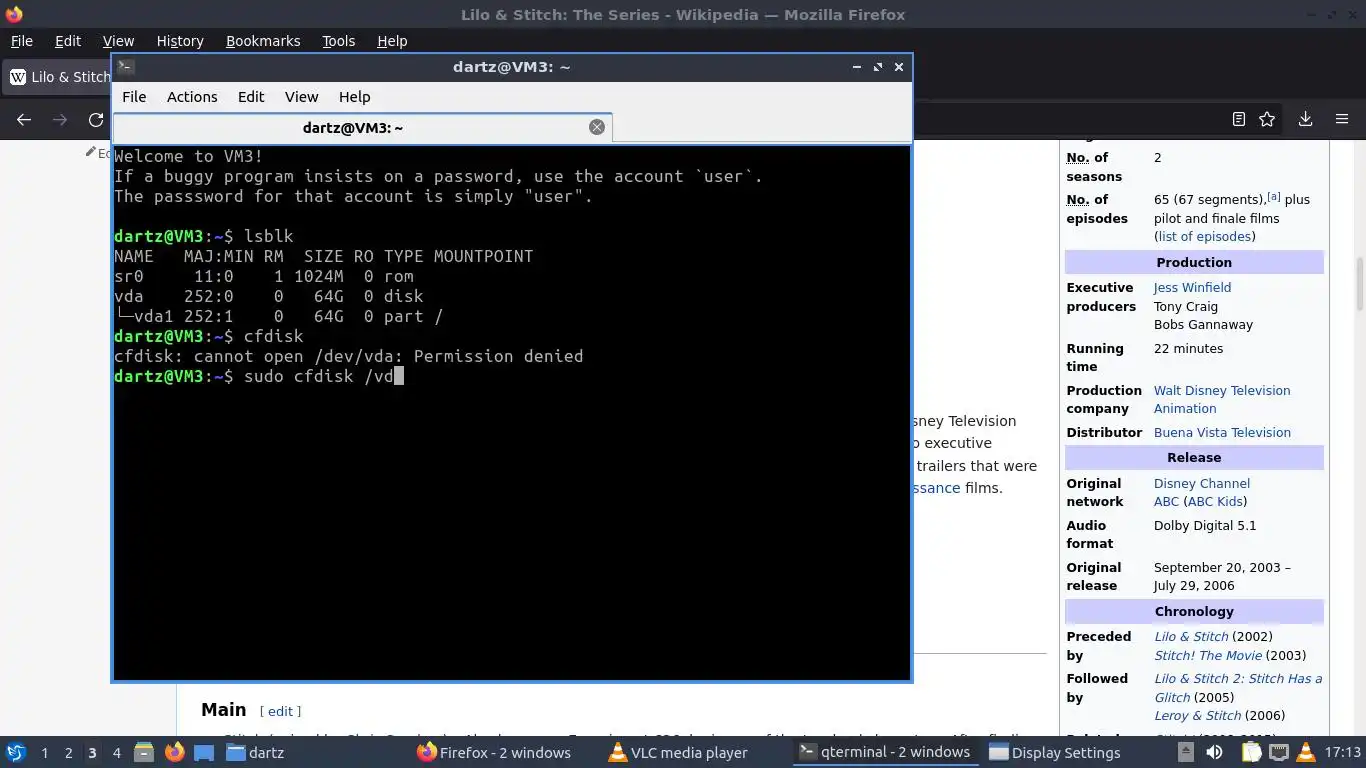1366x768 pixels.
Task: Switch to virtual desktop 1
Action: pos(44,753)
